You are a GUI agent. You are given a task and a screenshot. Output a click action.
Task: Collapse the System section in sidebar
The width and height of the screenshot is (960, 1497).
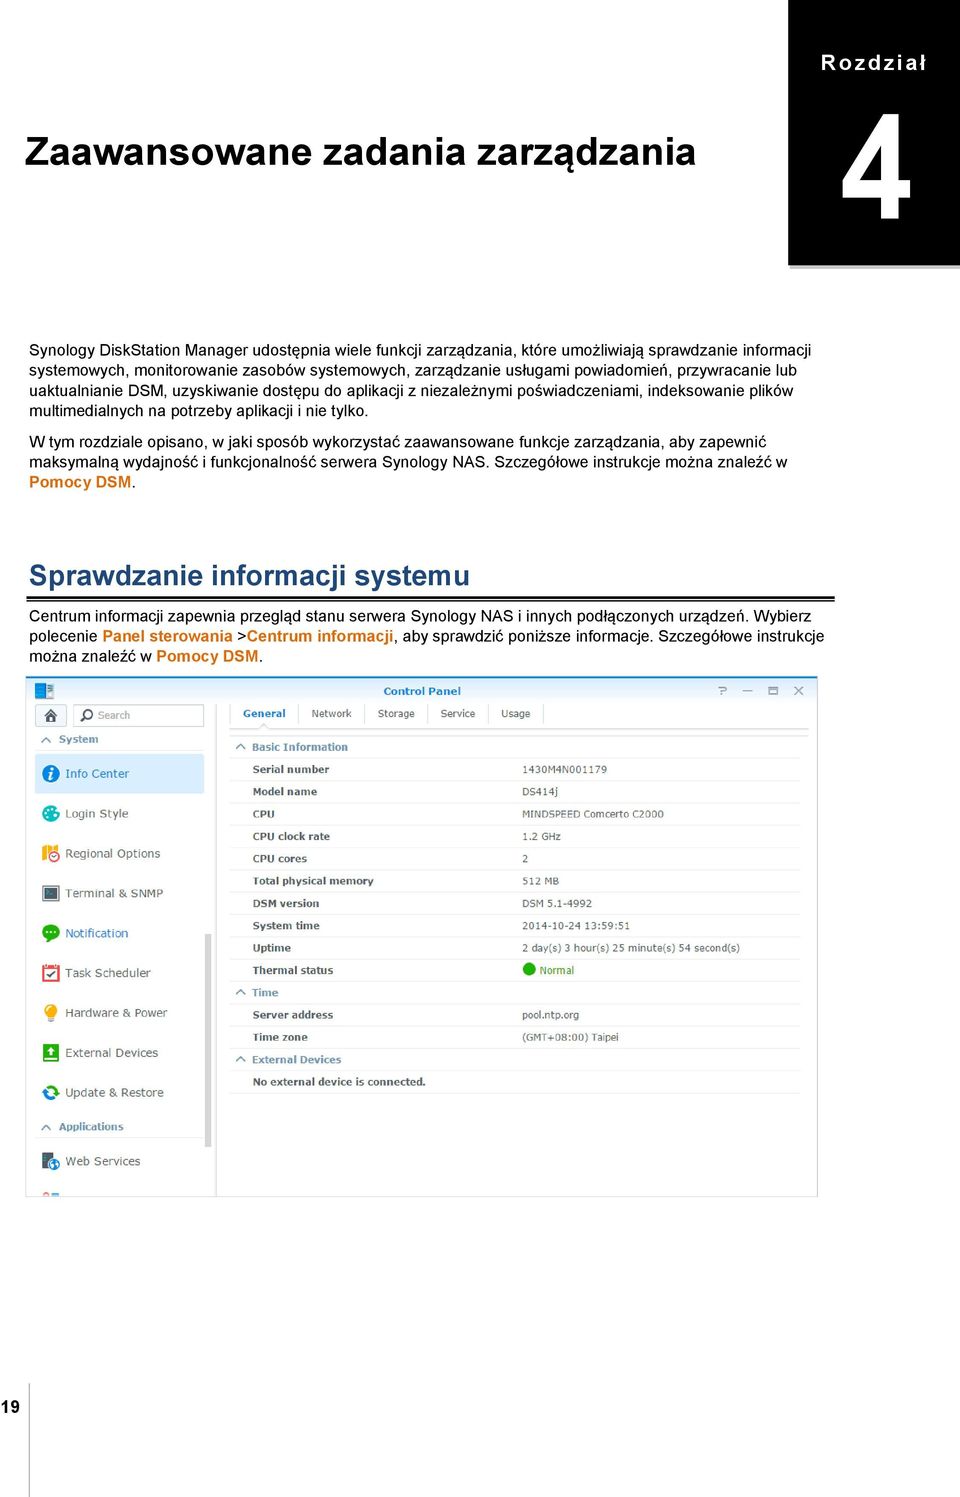point(46,740)
